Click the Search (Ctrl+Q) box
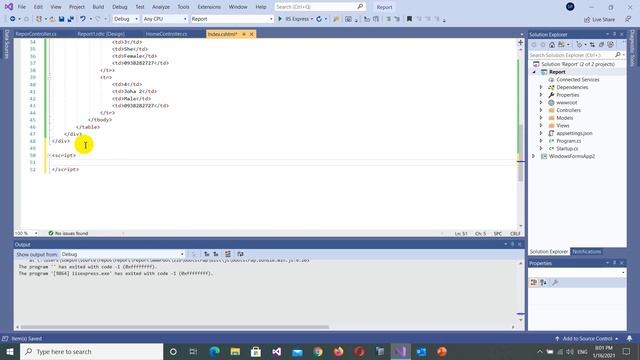Viewport: 640px width, 360px height. pos(320,7)
